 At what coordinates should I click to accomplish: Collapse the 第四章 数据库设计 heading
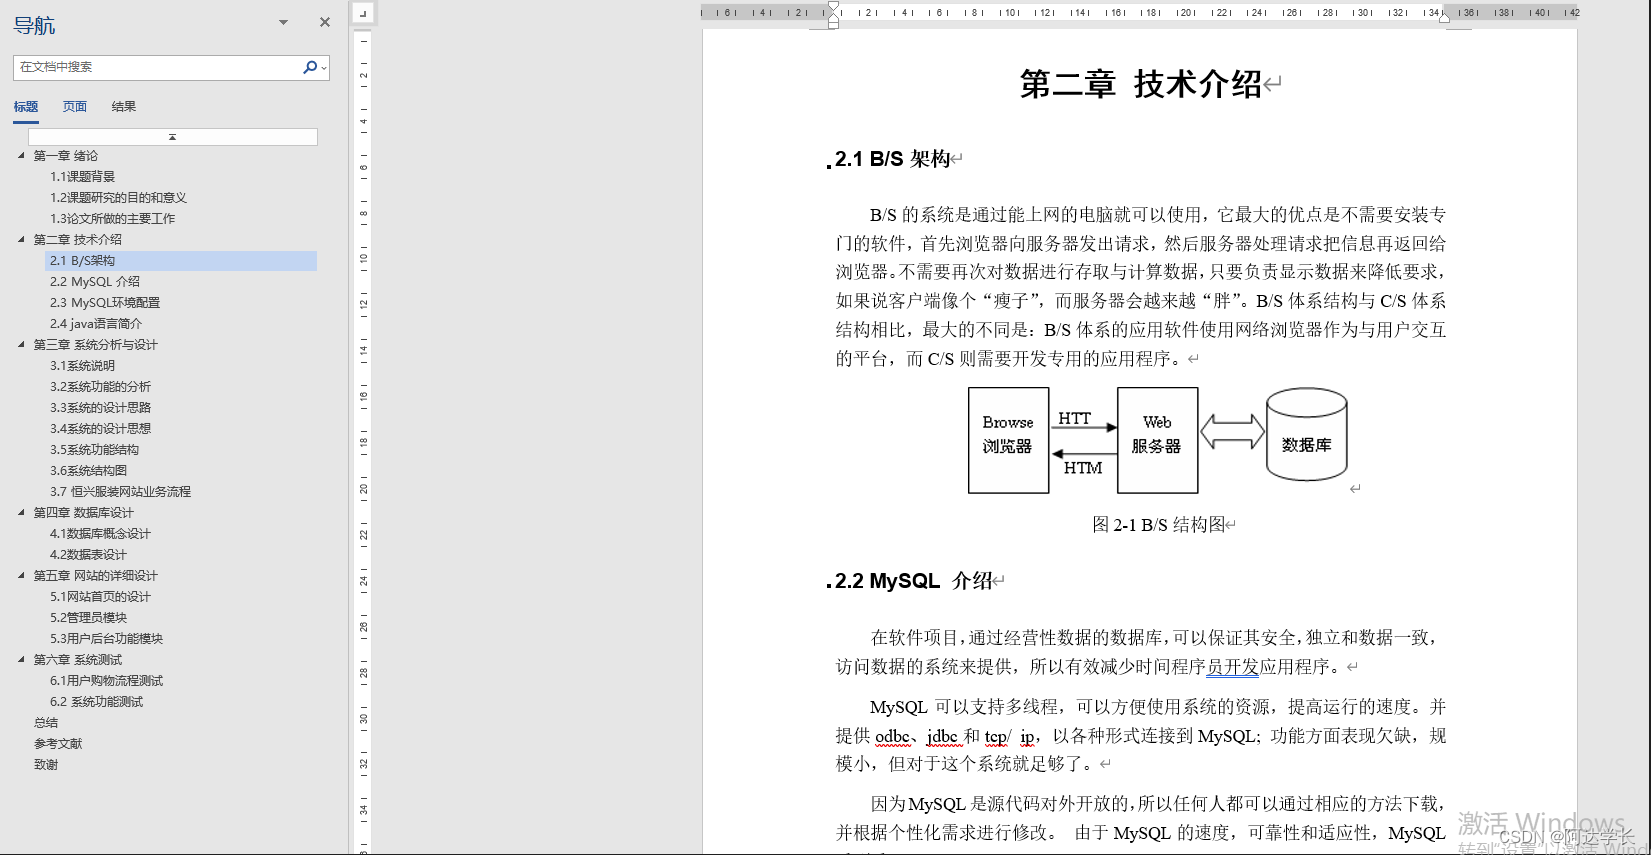pyautogui.click(x=21, y=512)
